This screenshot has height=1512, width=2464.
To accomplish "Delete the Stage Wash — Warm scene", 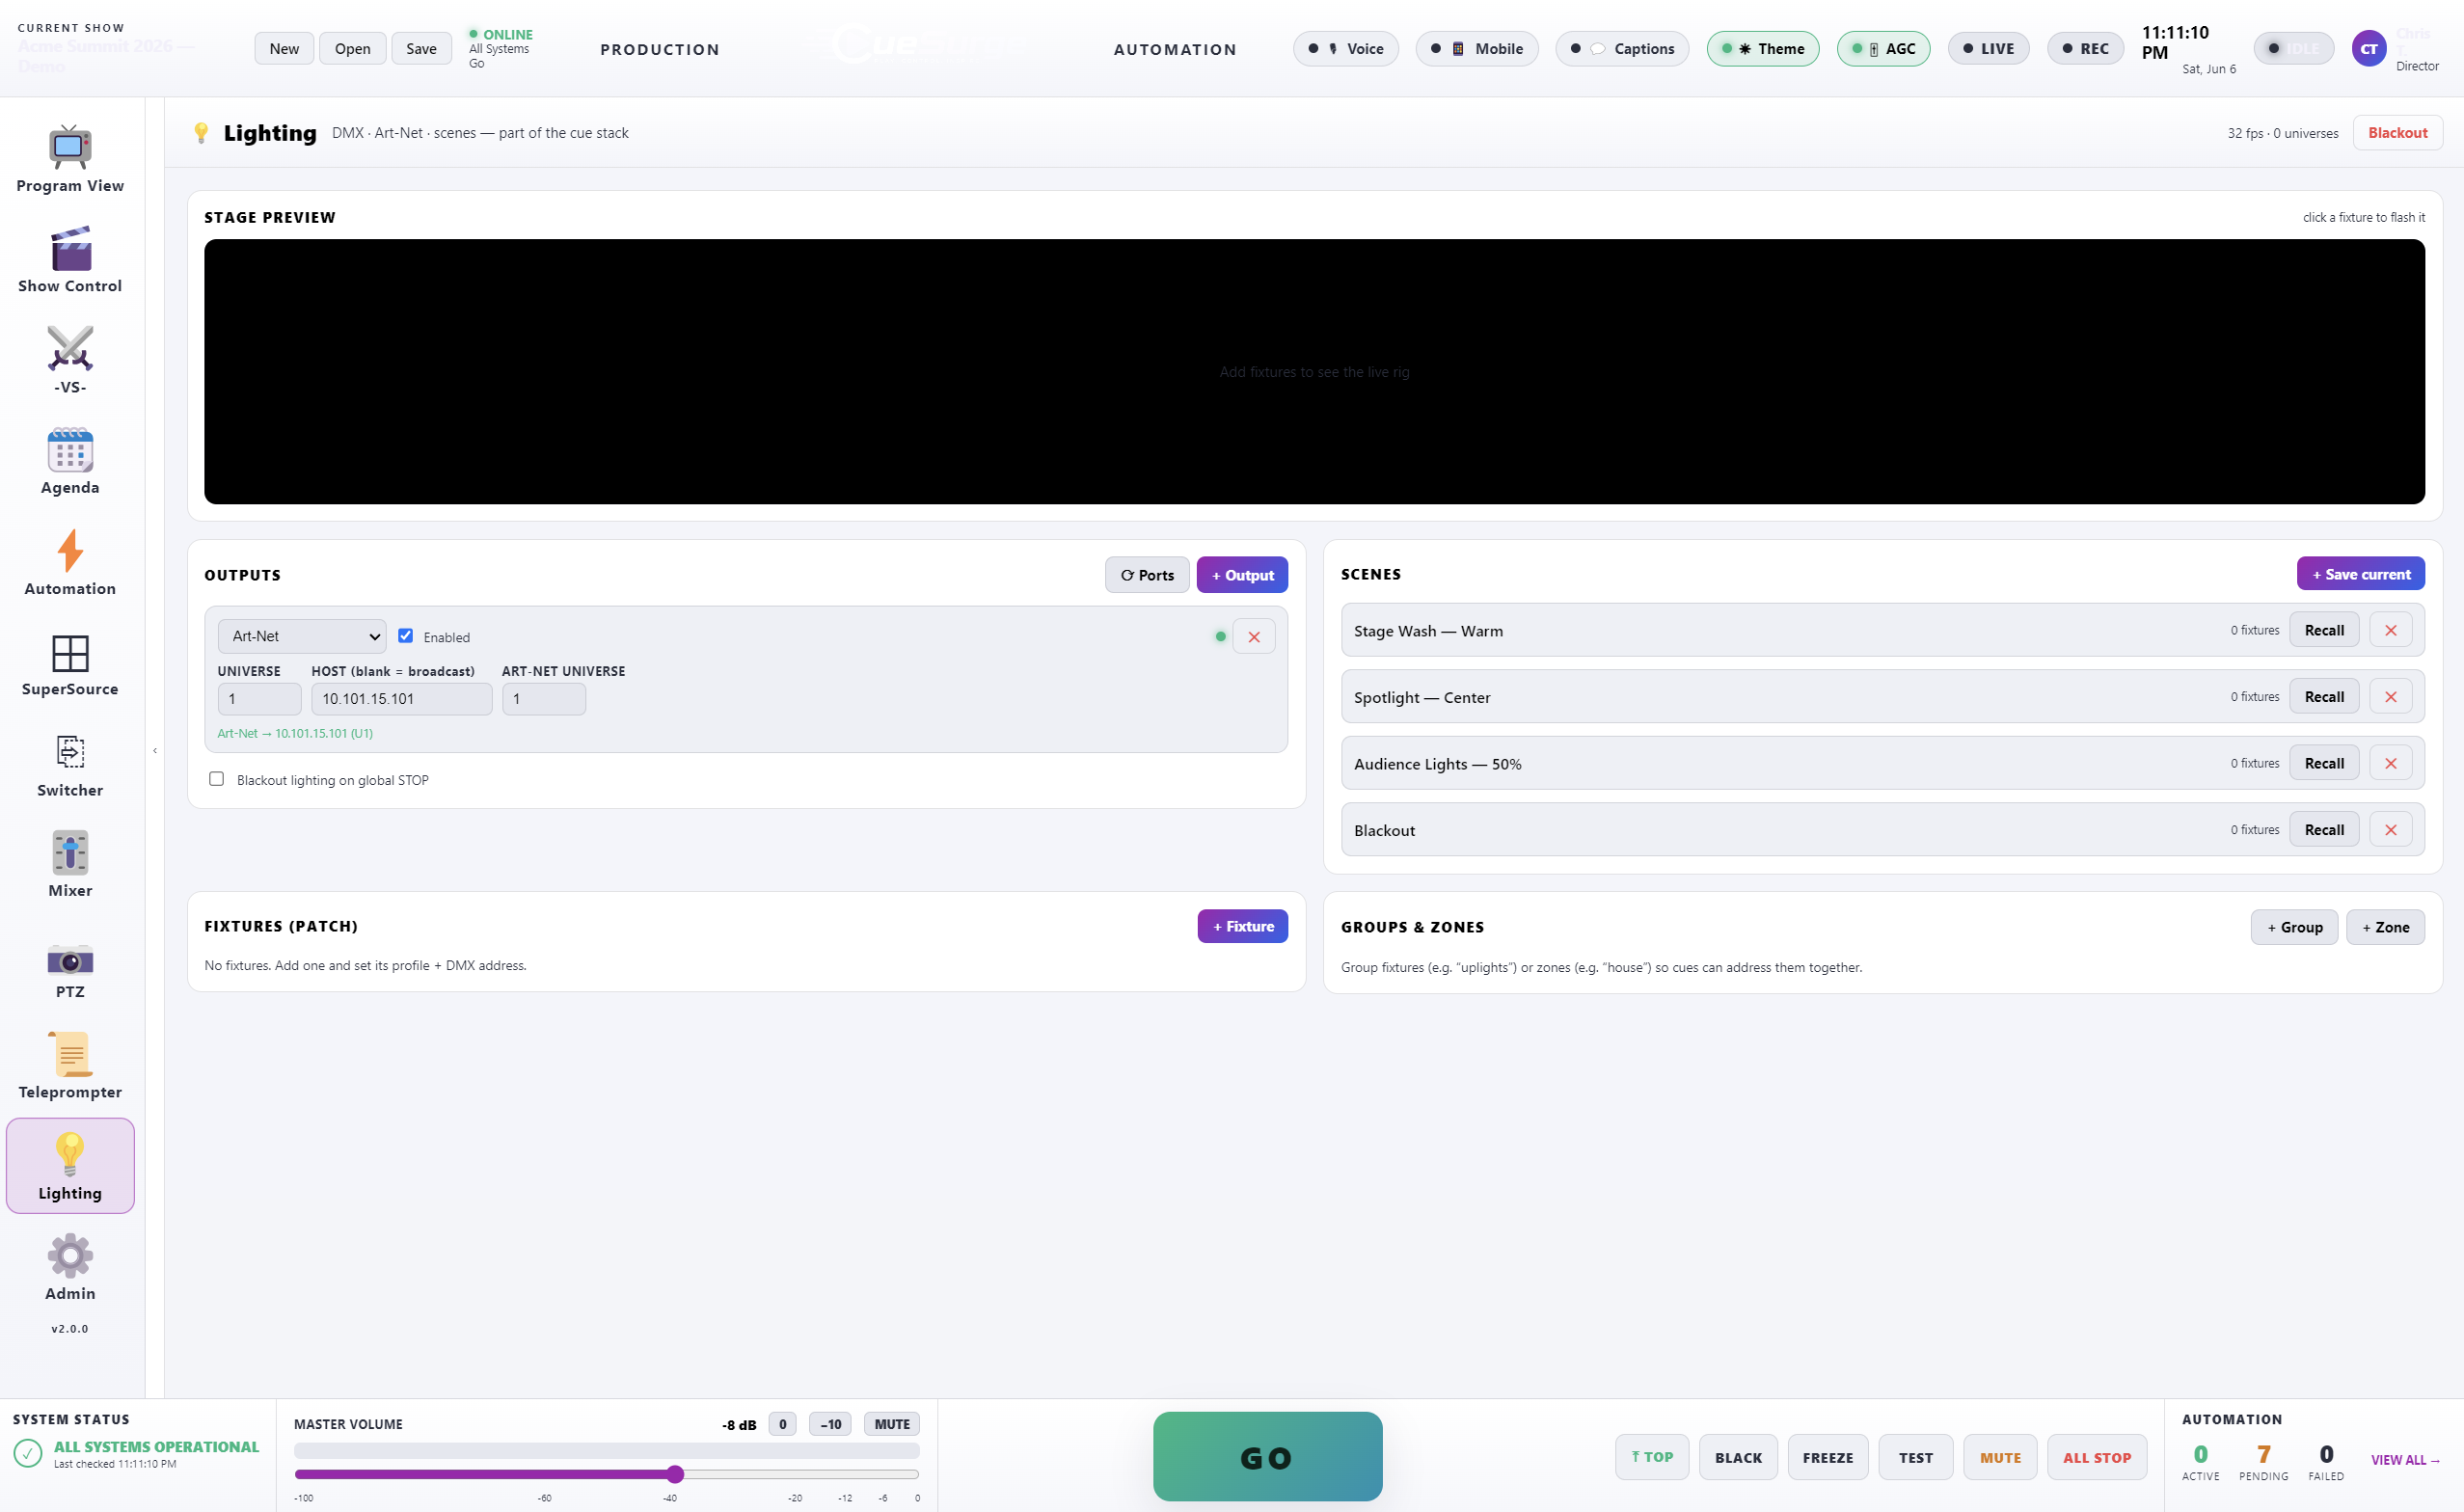I will coord(2391,630).
